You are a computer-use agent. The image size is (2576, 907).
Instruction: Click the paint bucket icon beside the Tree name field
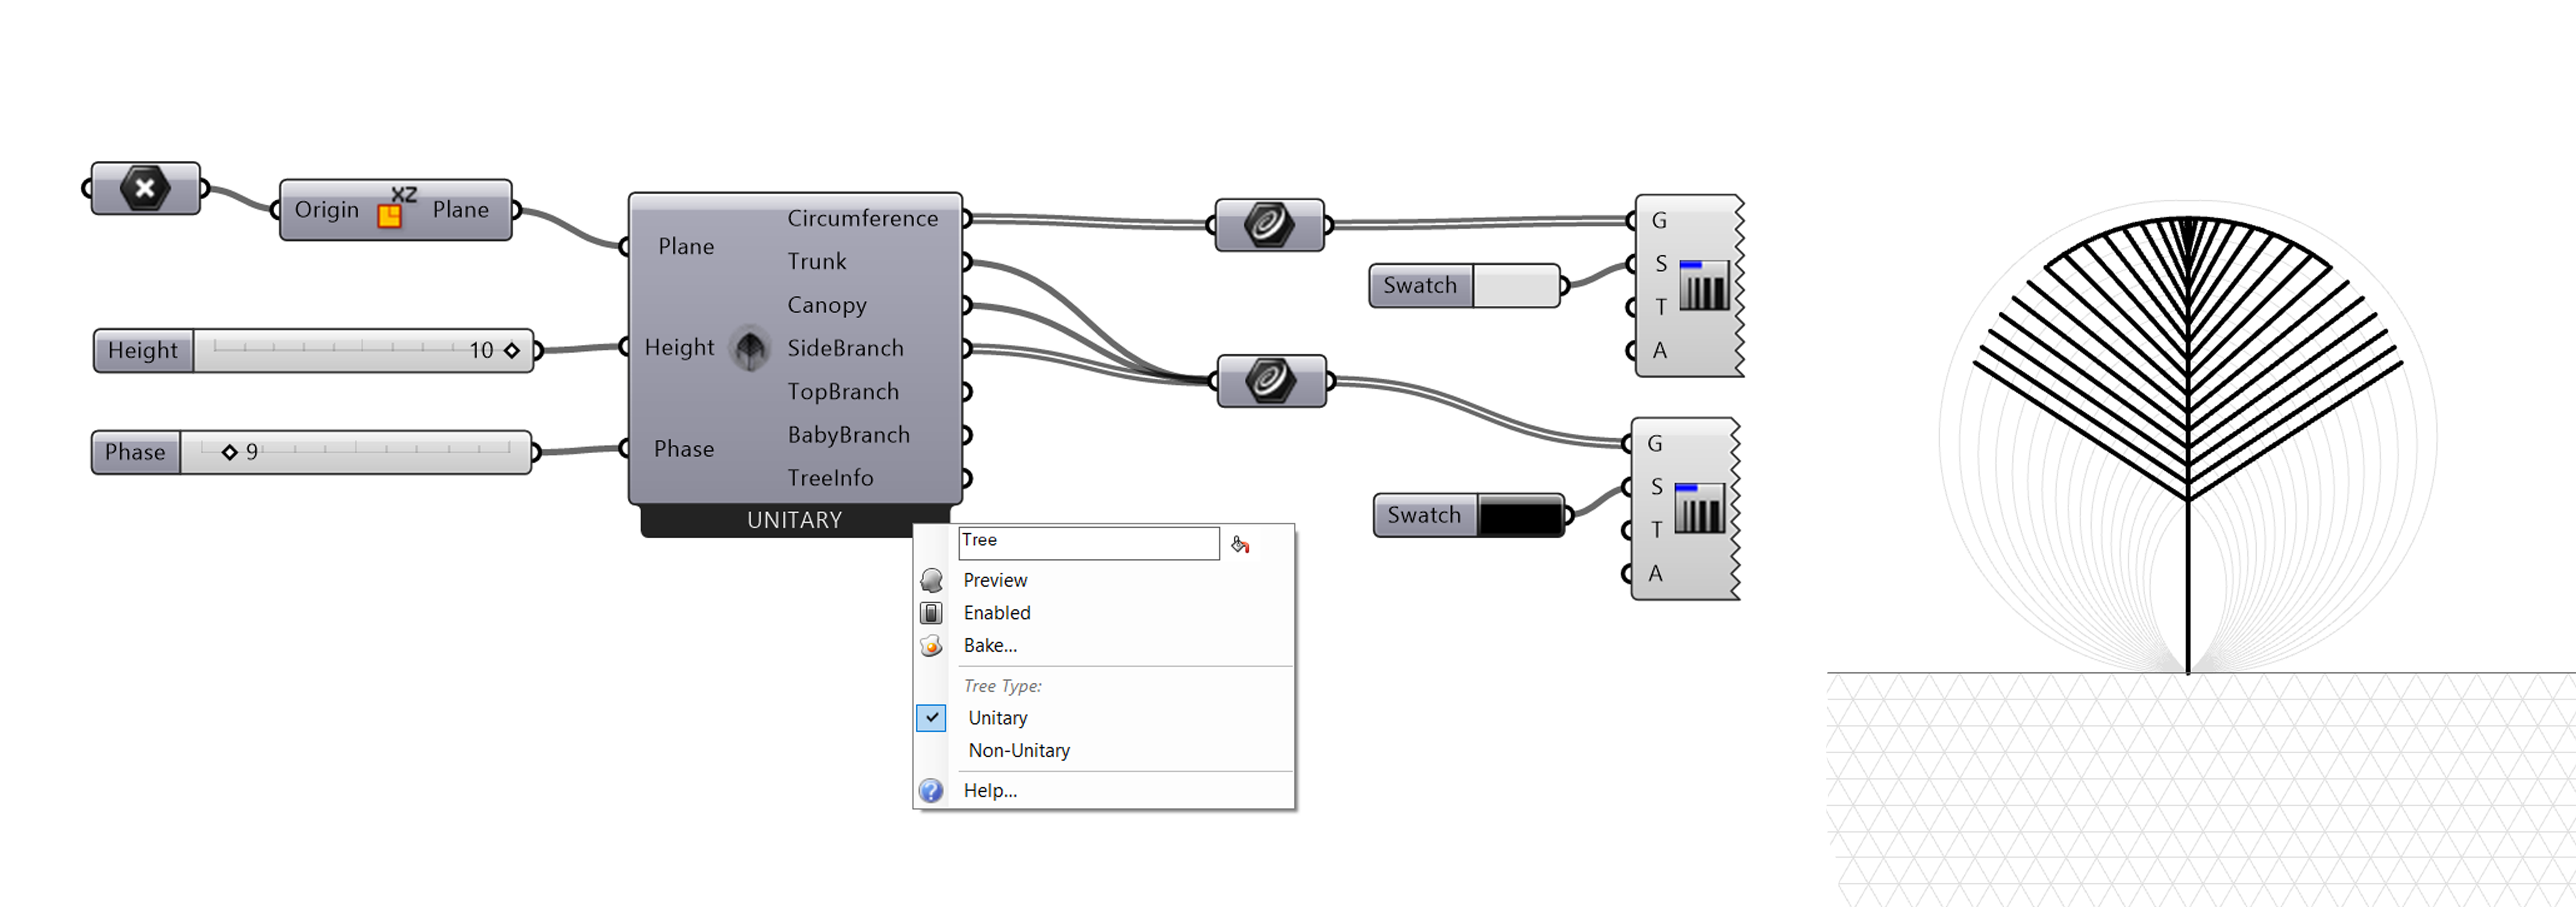click(1240, 544)
